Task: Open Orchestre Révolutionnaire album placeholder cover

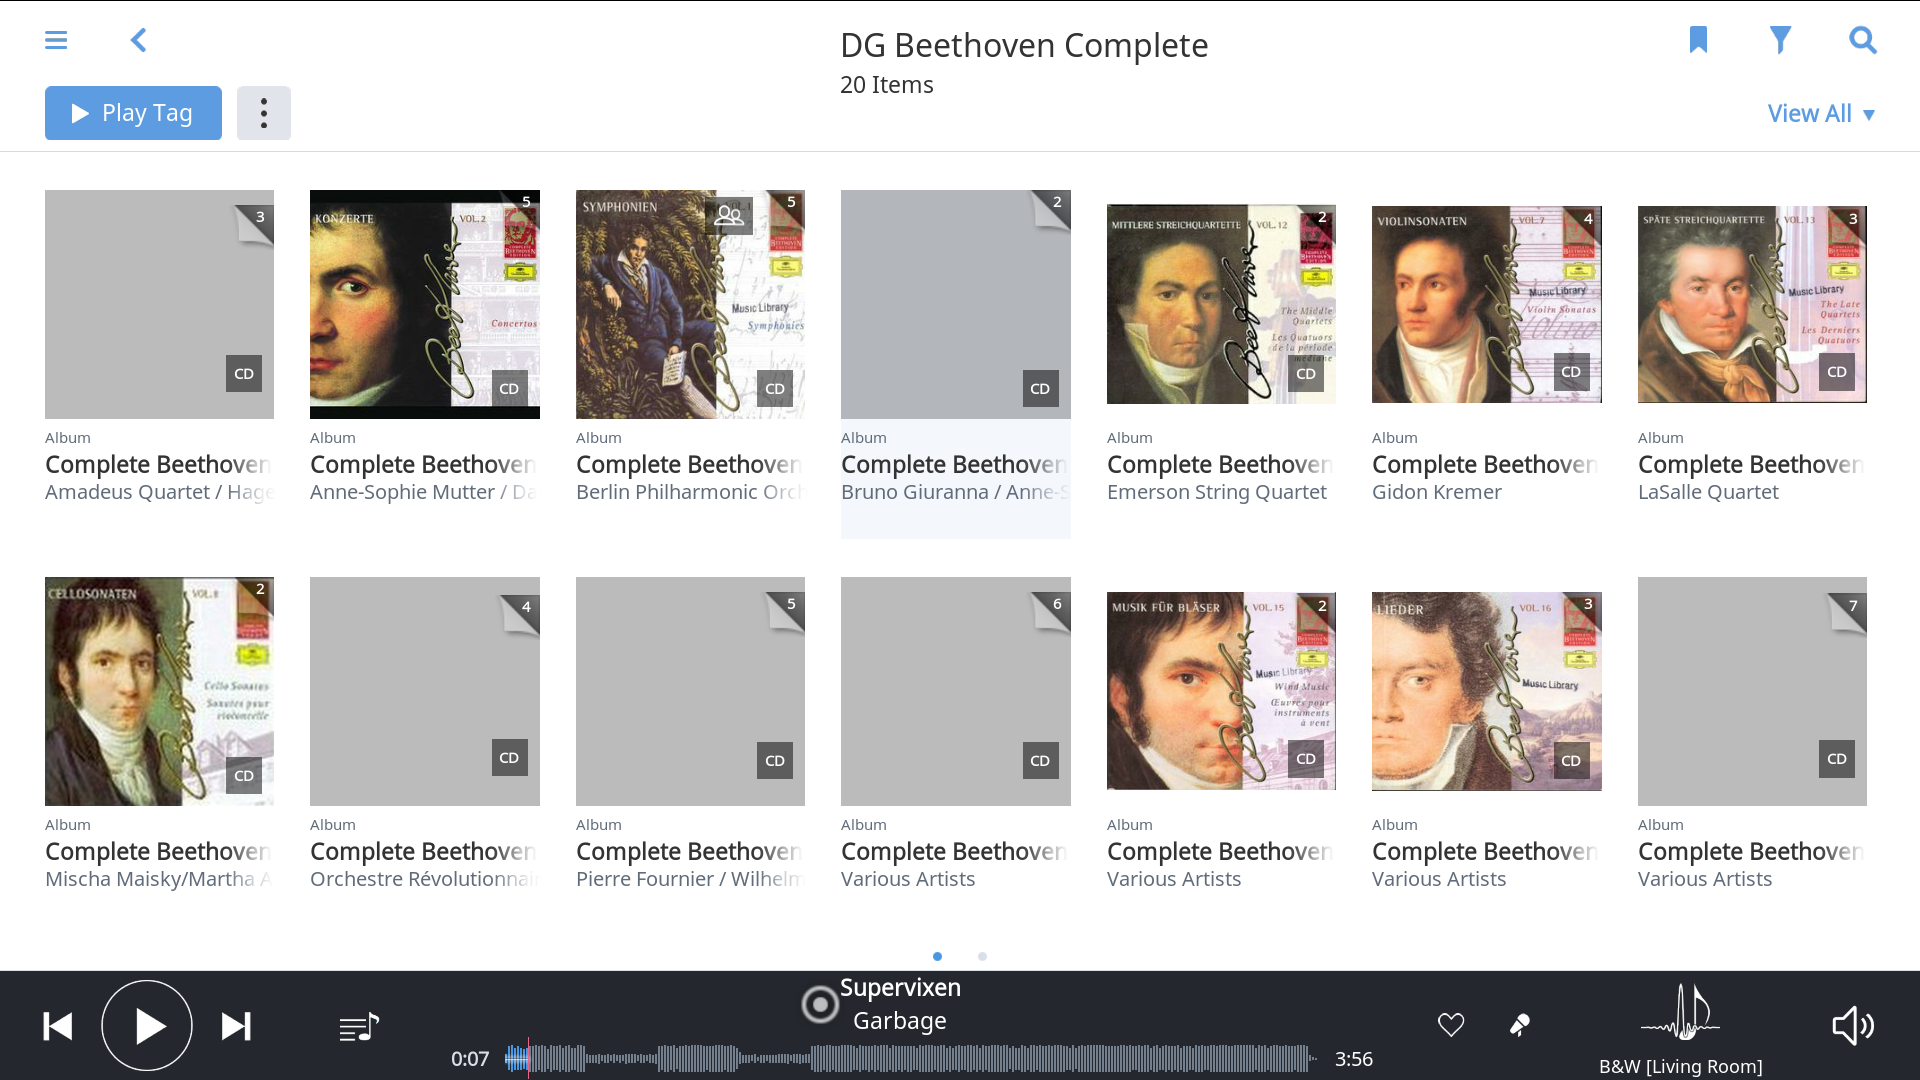Action: tap(425, 691)
